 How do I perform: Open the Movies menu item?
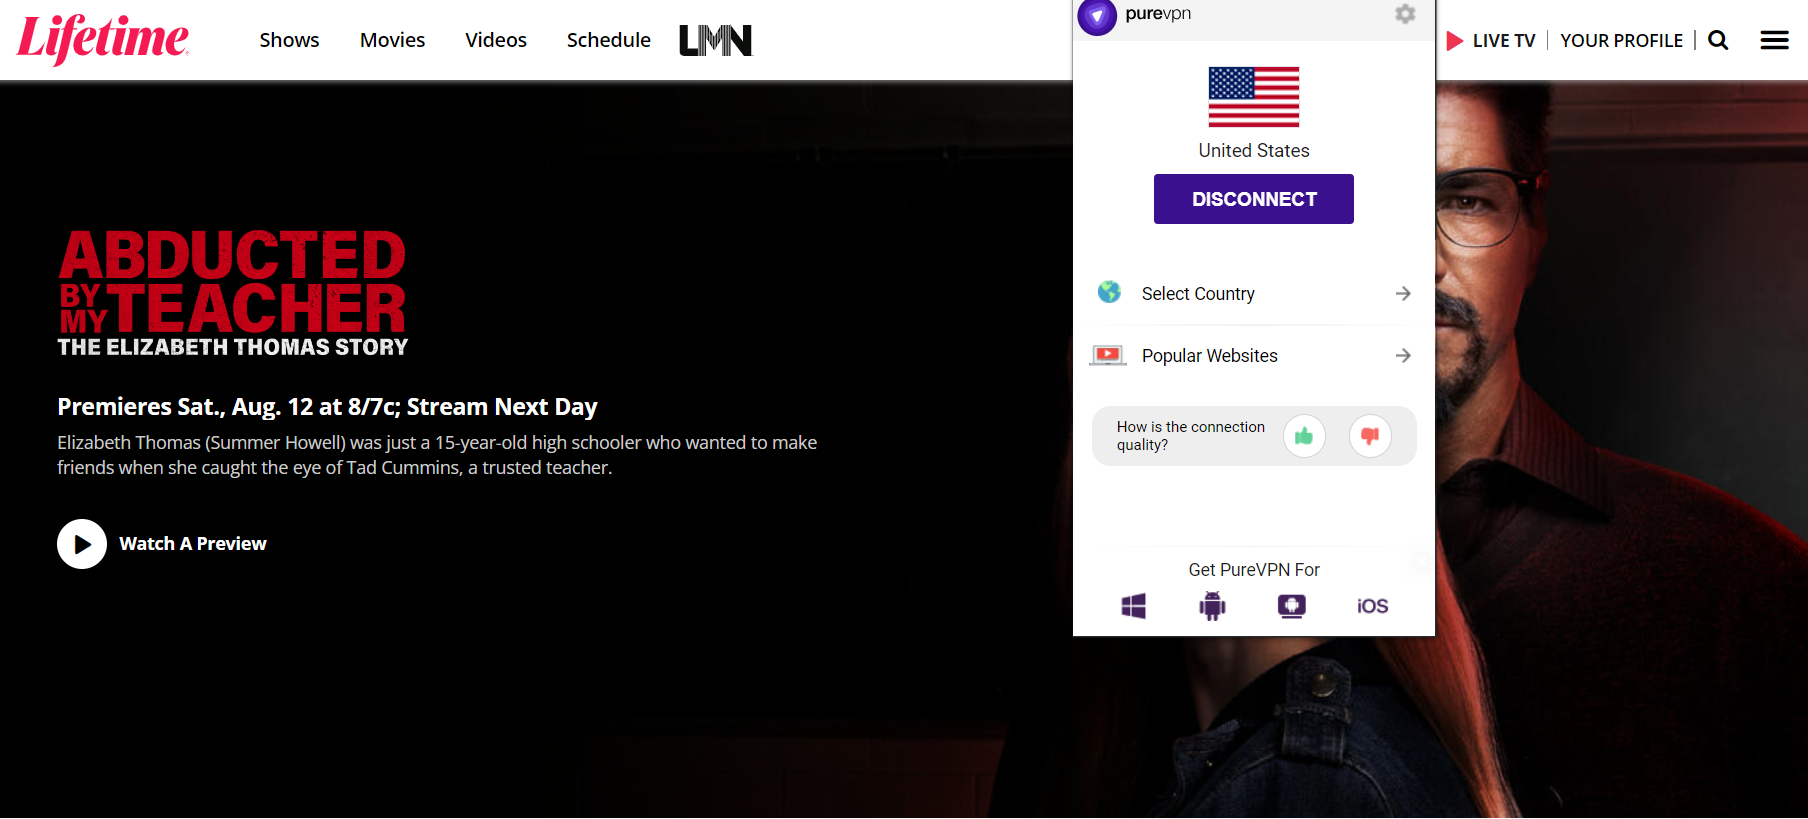(x=392, y=40)
